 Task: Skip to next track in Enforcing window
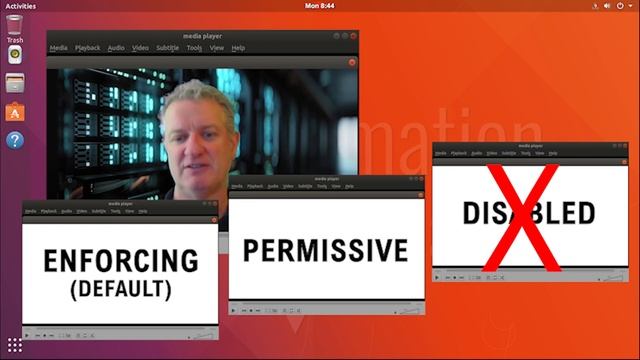coord(51,336)
